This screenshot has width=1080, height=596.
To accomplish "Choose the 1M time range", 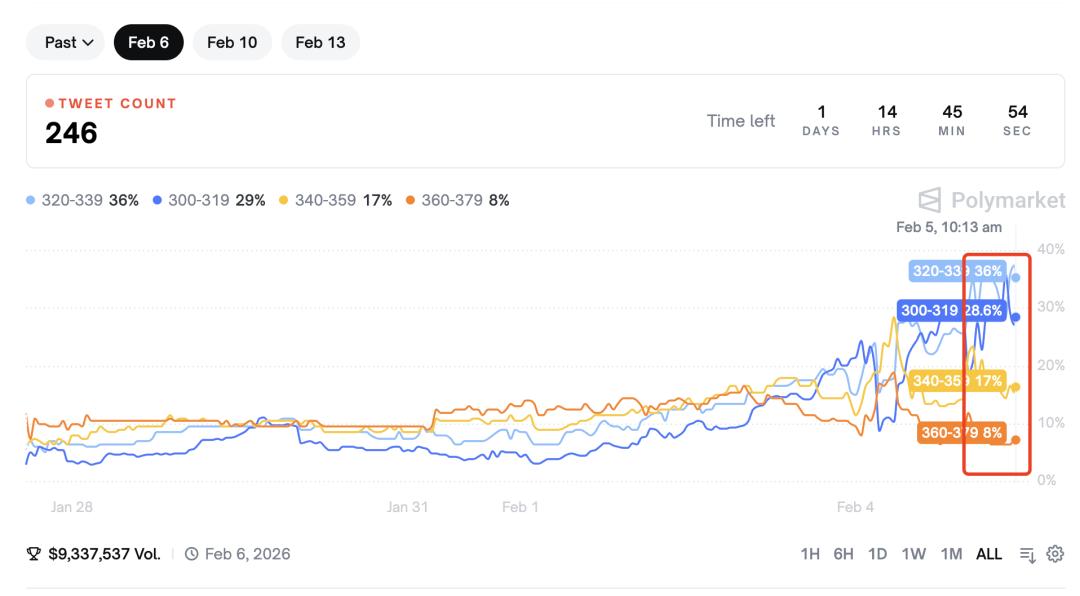I will pos(951,554).
